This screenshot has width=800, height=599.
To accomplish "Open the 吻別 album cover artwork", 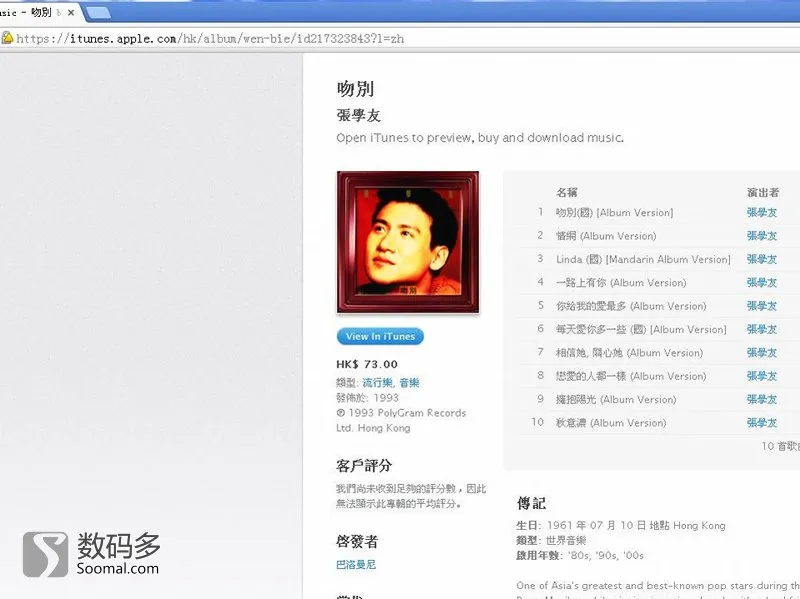I will tap(408, 242).
